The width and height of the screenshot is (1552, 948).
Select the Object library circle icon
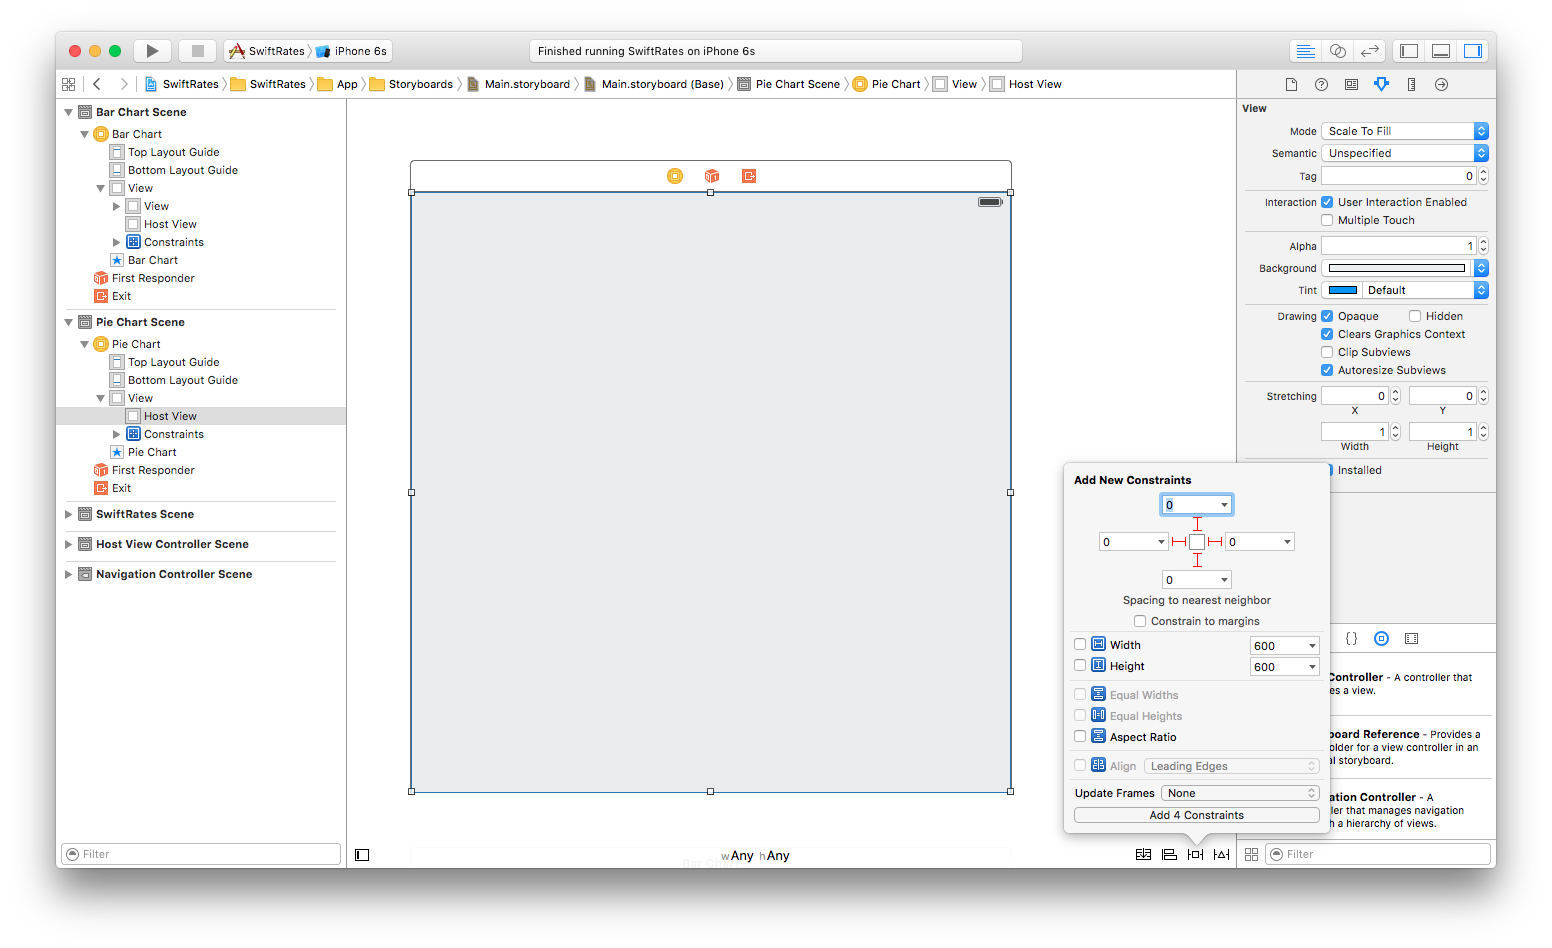[1381, 638]
